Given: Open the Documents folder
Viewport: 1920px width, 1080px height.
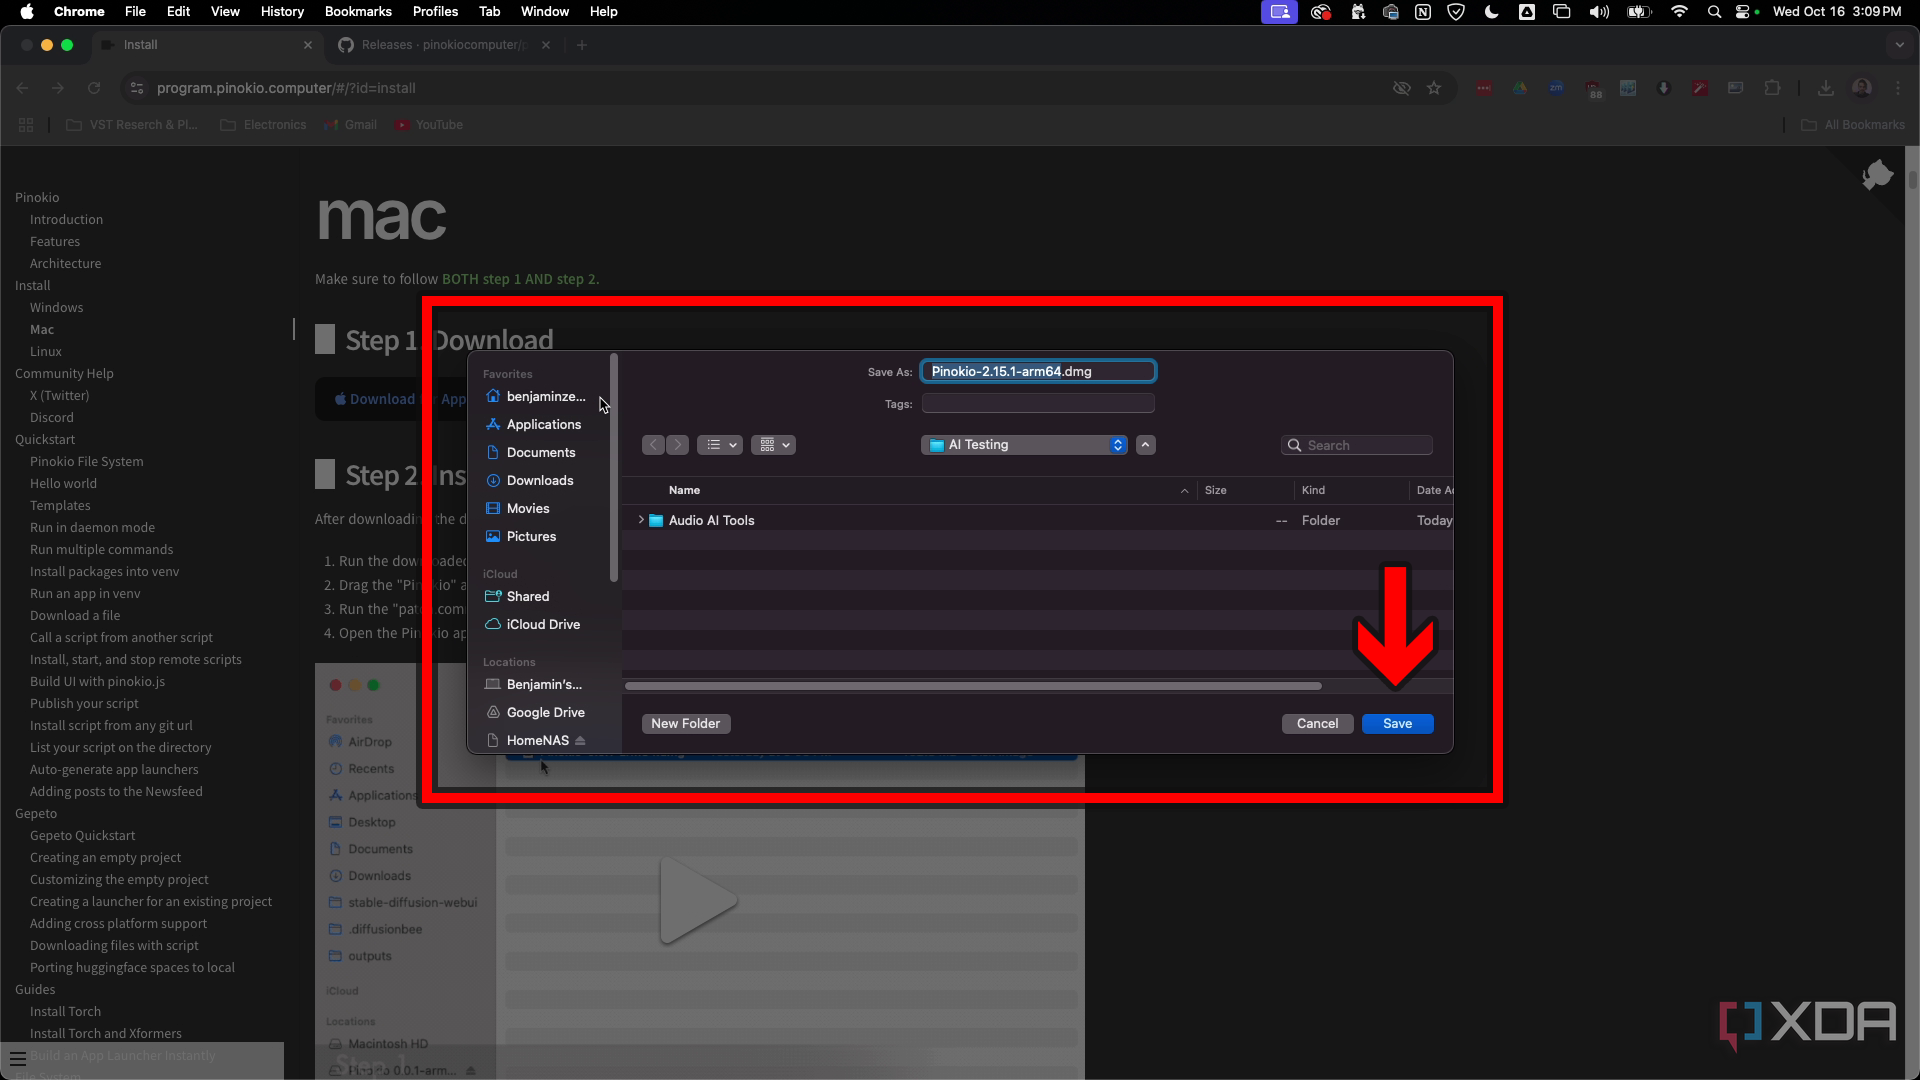Looking at the screenshot, I should tap(541, 452).
